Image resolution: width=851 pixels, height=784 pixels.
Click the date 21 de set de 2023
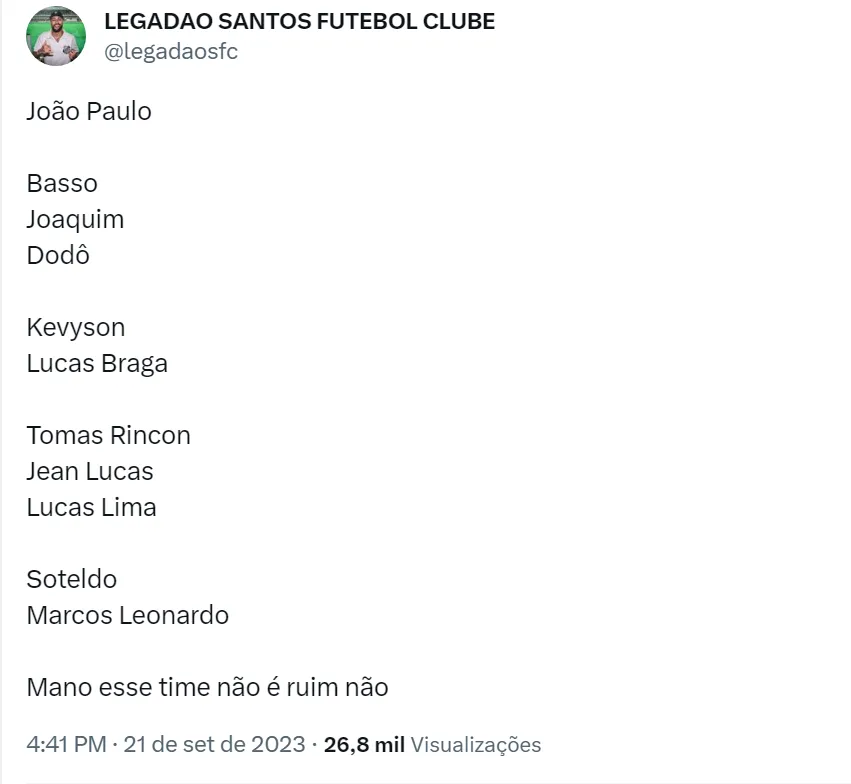[x=216, y=745]
